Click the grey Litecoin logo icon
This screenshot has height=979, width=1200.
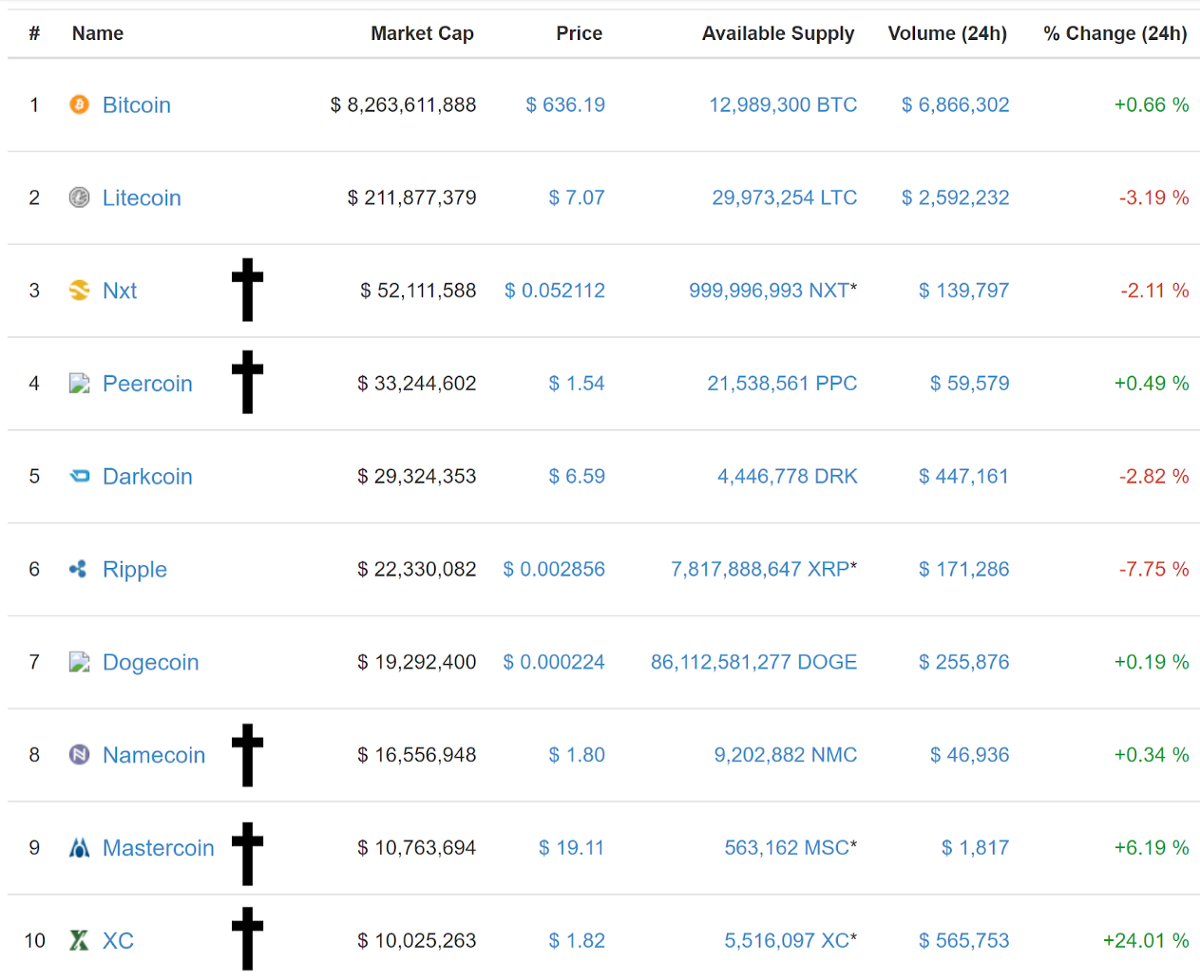click(x=79, y=198)
